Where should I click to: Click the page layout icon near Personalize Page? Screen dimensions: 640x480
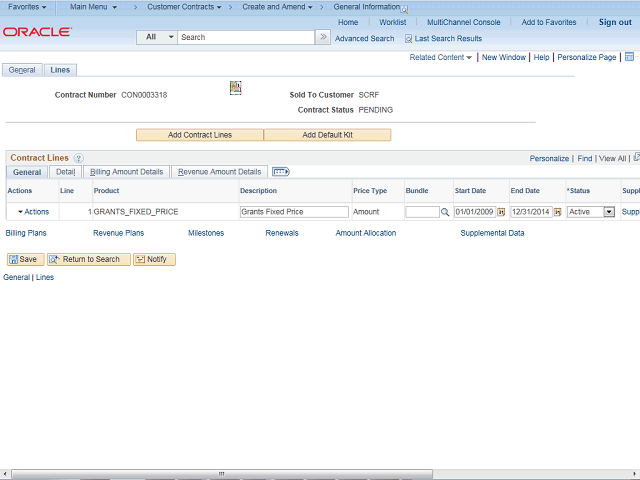tap(629, 57)
